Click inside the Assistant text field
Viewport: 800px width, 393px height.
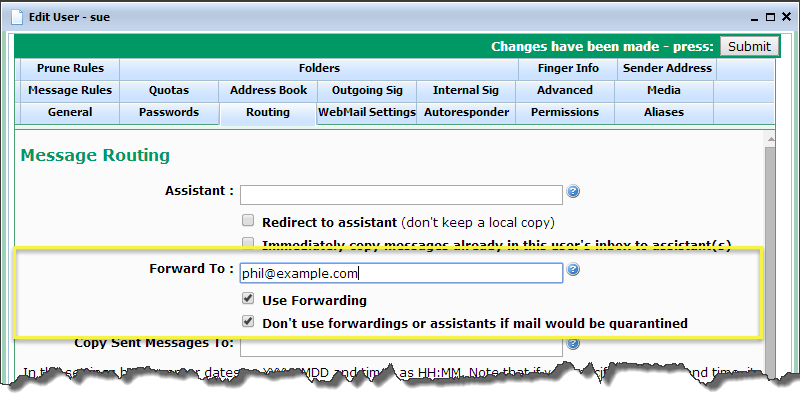pos(402,195)
